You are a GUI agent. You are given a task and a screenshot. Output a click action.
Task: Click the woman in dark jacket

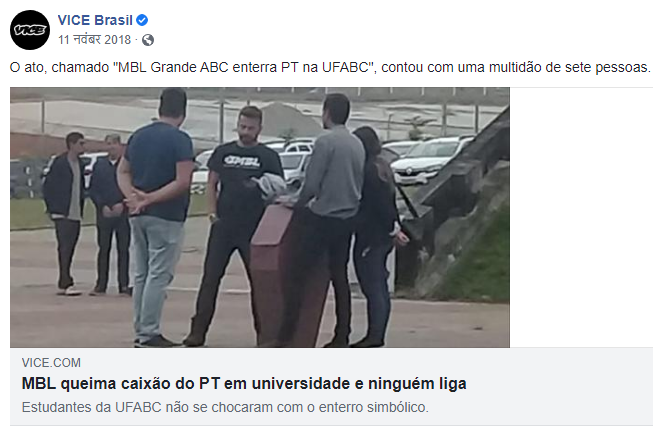(375, 237)
